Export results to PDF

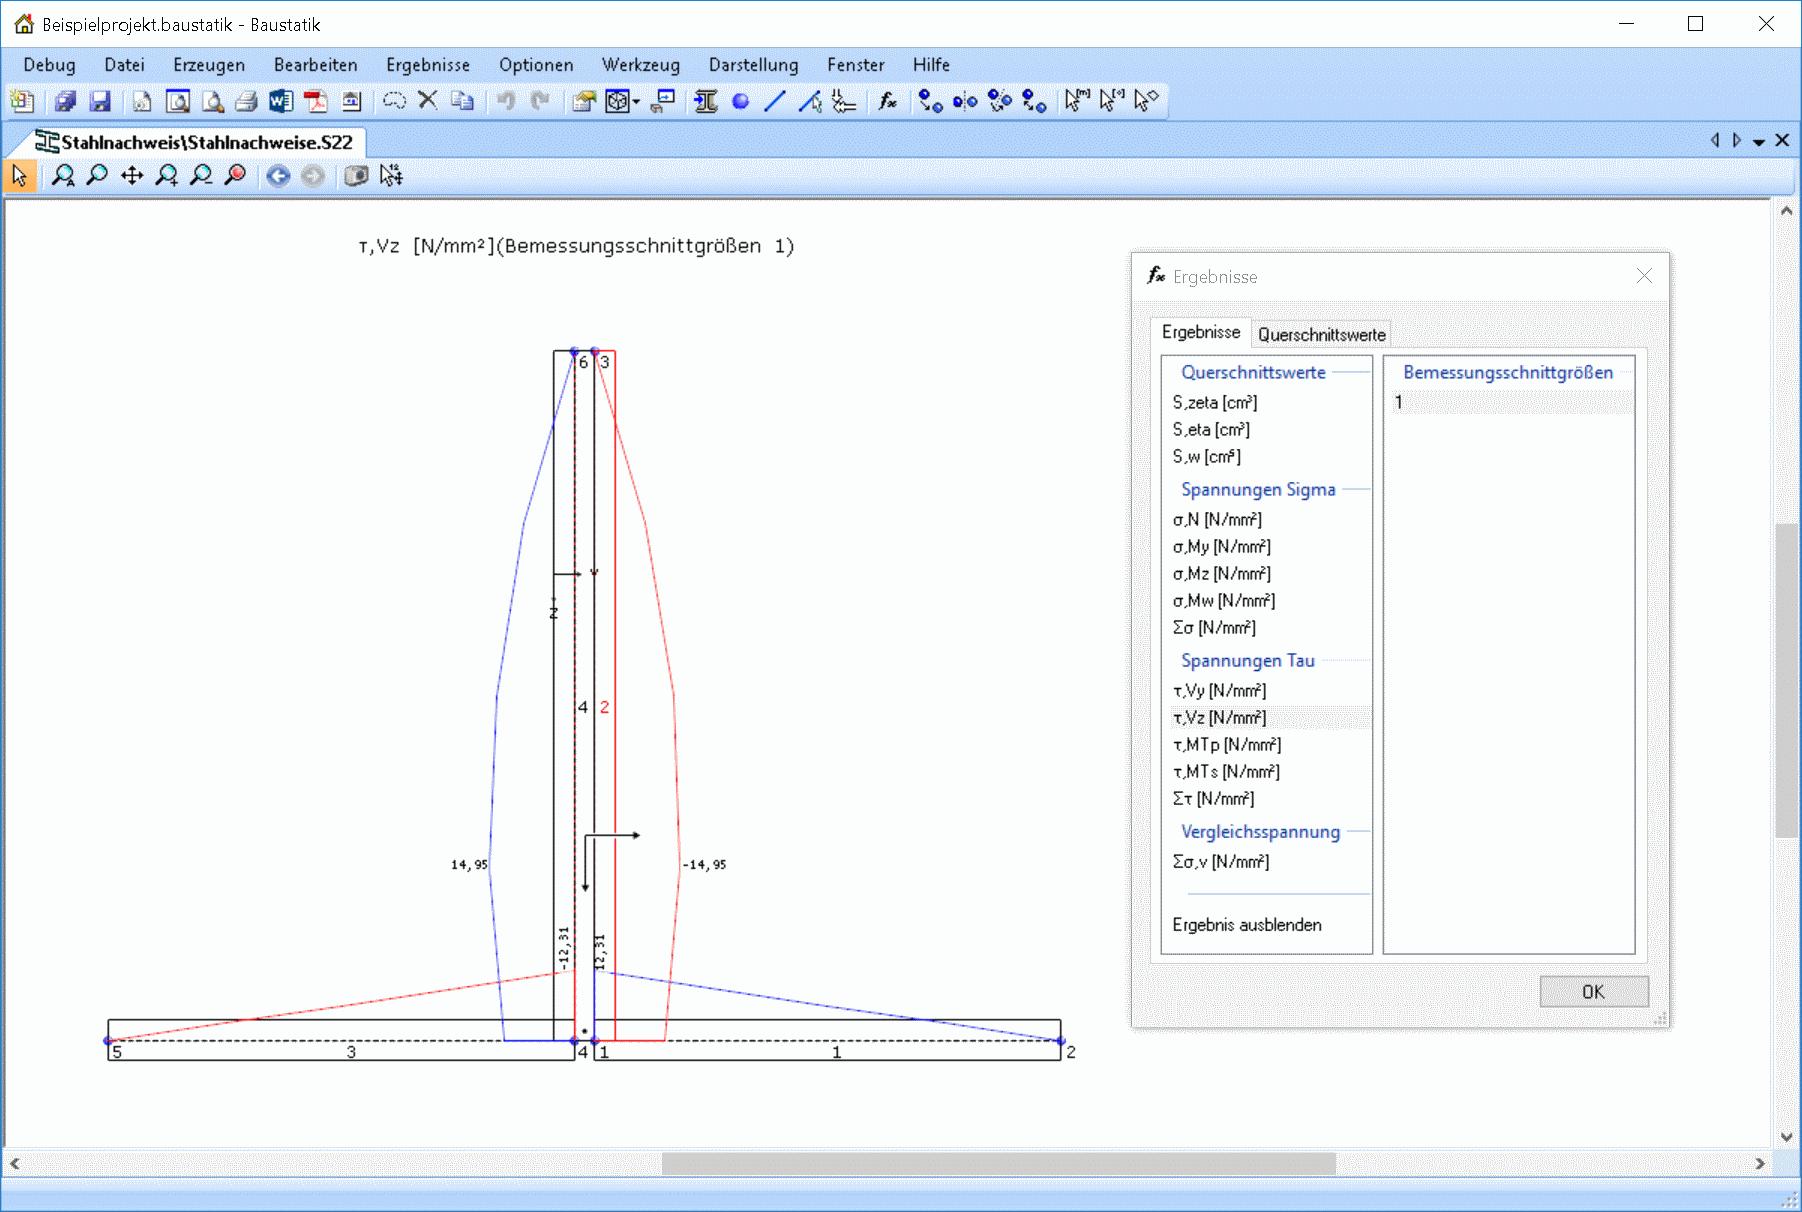click(316, 101)
